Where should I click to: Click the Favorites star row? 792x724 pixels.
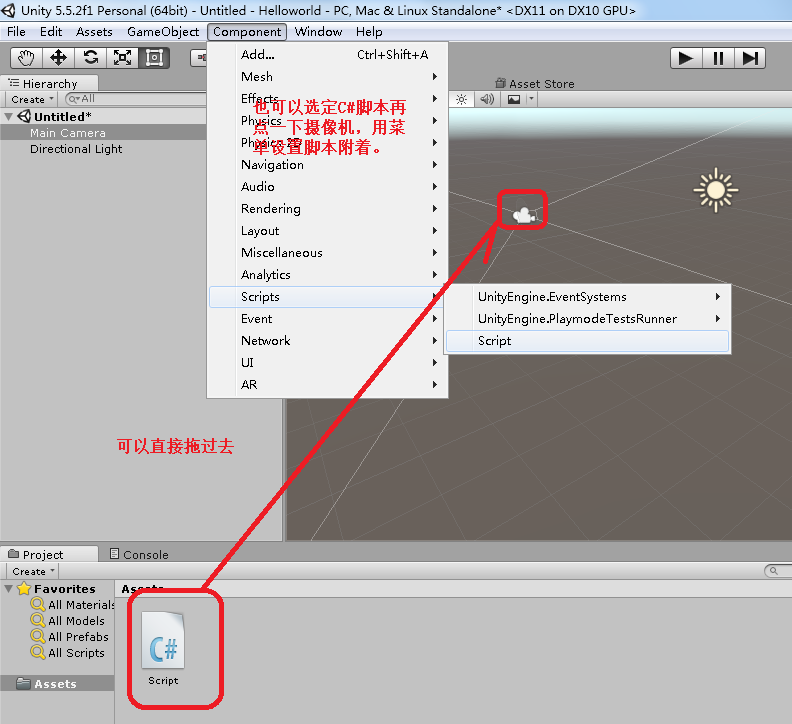(57, 589)
